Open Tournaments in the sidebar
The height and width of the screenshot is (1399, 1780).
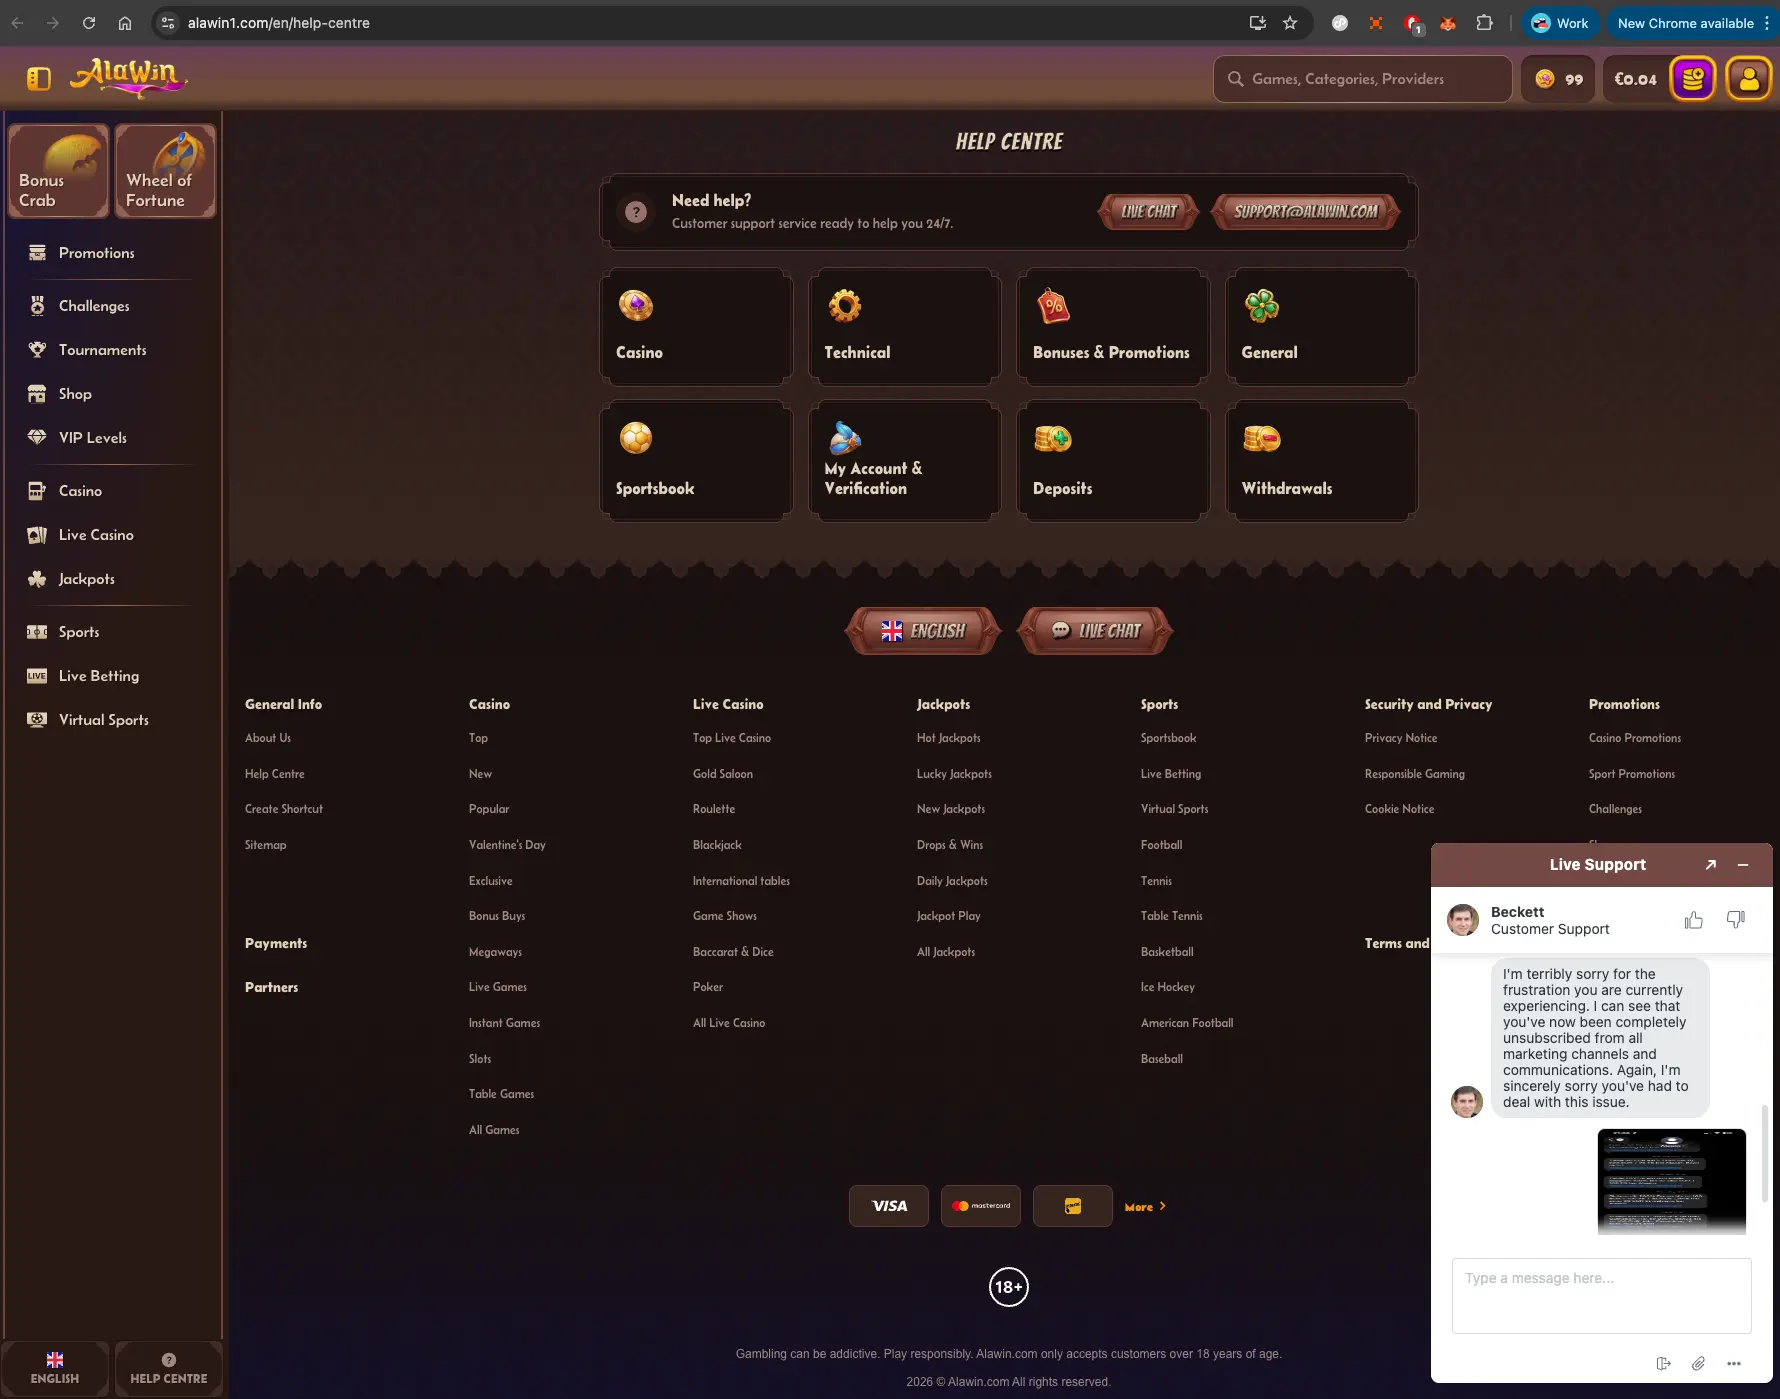[x=102, y=350]
